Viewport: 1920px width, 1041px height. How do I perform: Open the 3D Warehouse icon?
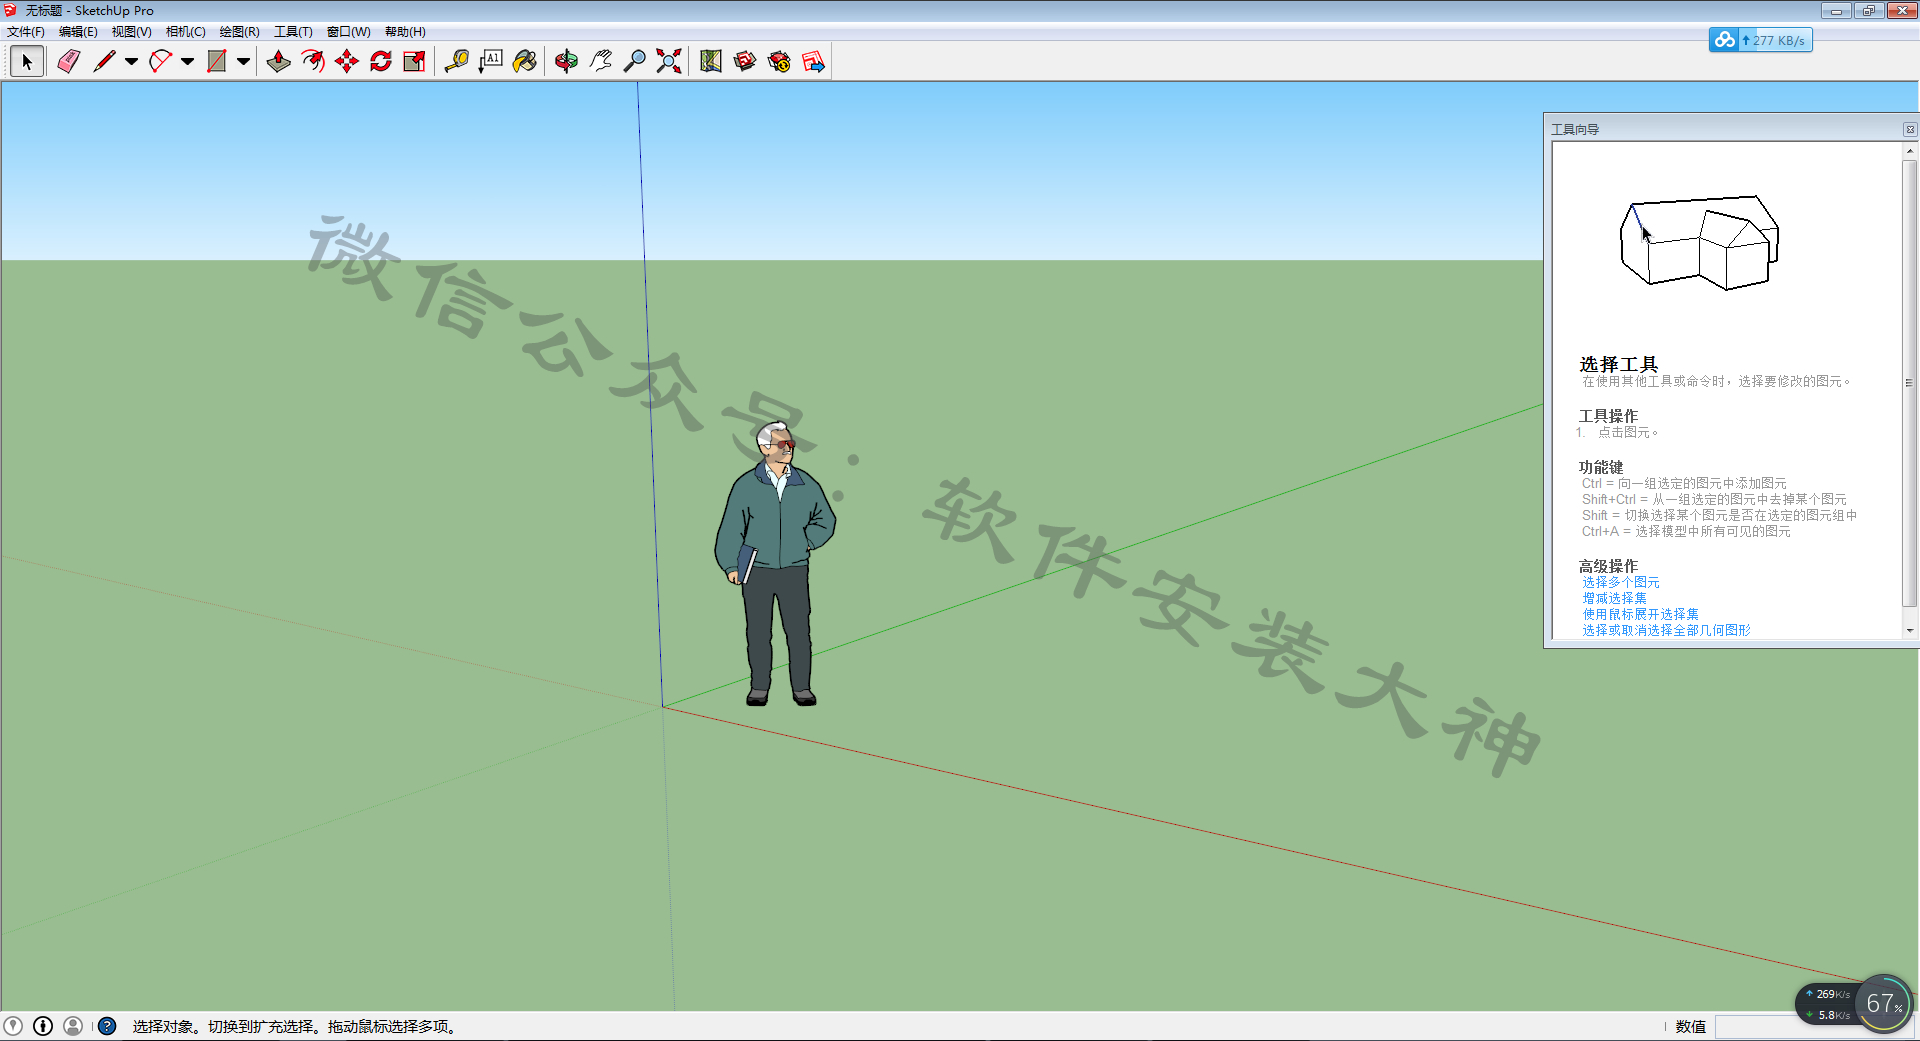pos(745,62)
